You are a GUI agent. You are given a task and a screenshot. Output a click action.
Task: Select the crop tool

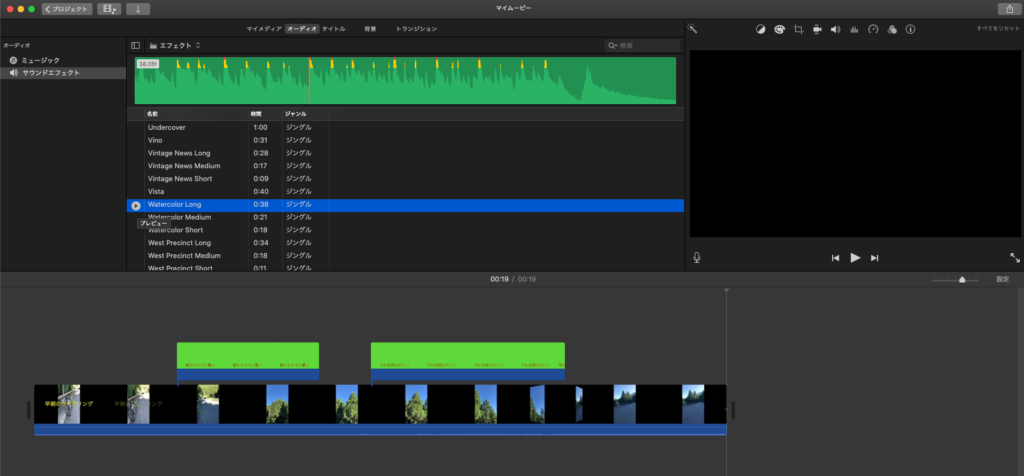tap(798, 30)
